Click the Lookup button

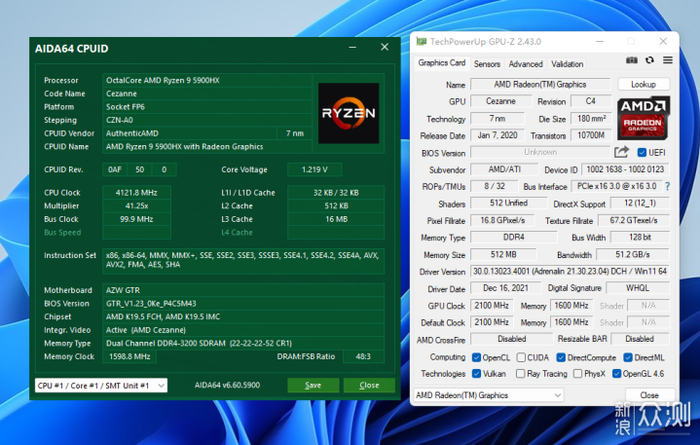coord(643,85)
